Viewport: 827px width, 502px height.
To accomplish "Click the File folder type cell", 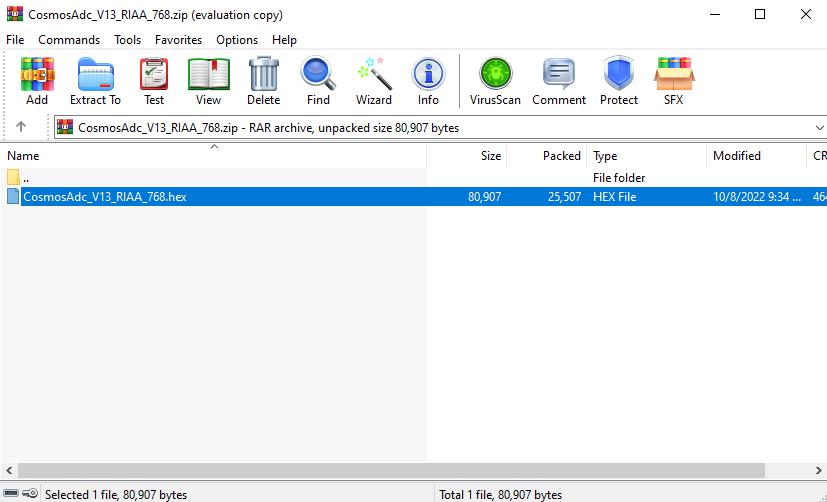I will [619, 178].
